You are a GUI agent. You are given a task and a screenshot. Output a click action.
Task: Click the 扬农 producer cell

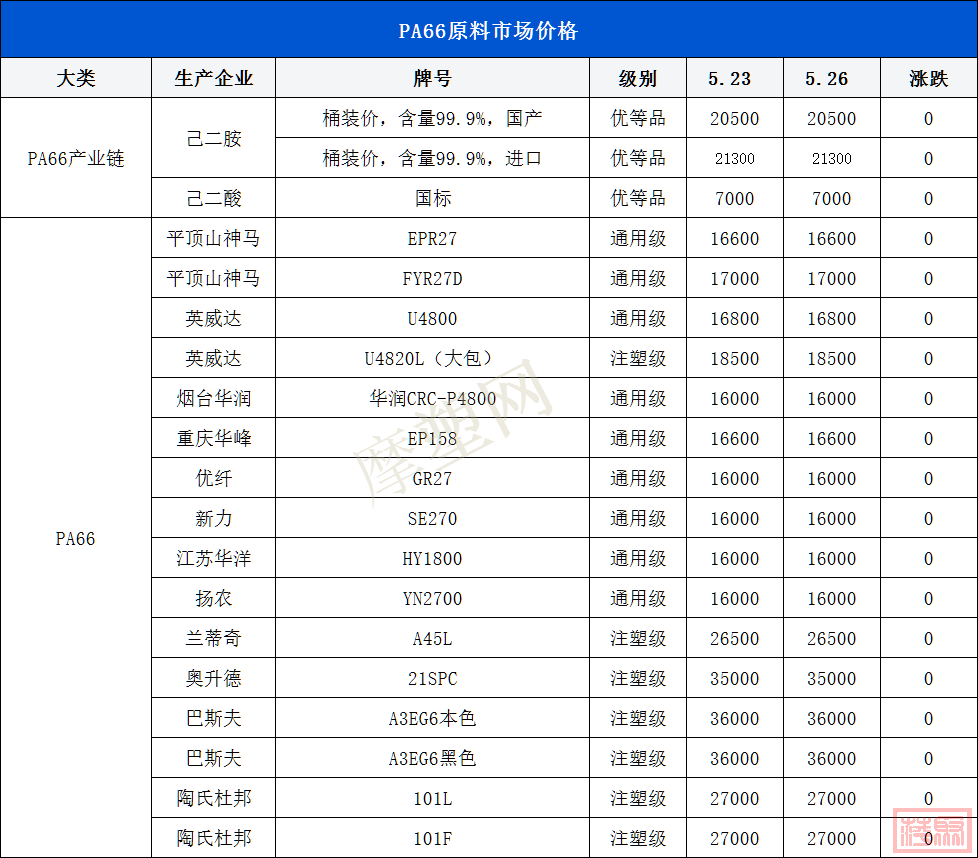click(213, 598)
